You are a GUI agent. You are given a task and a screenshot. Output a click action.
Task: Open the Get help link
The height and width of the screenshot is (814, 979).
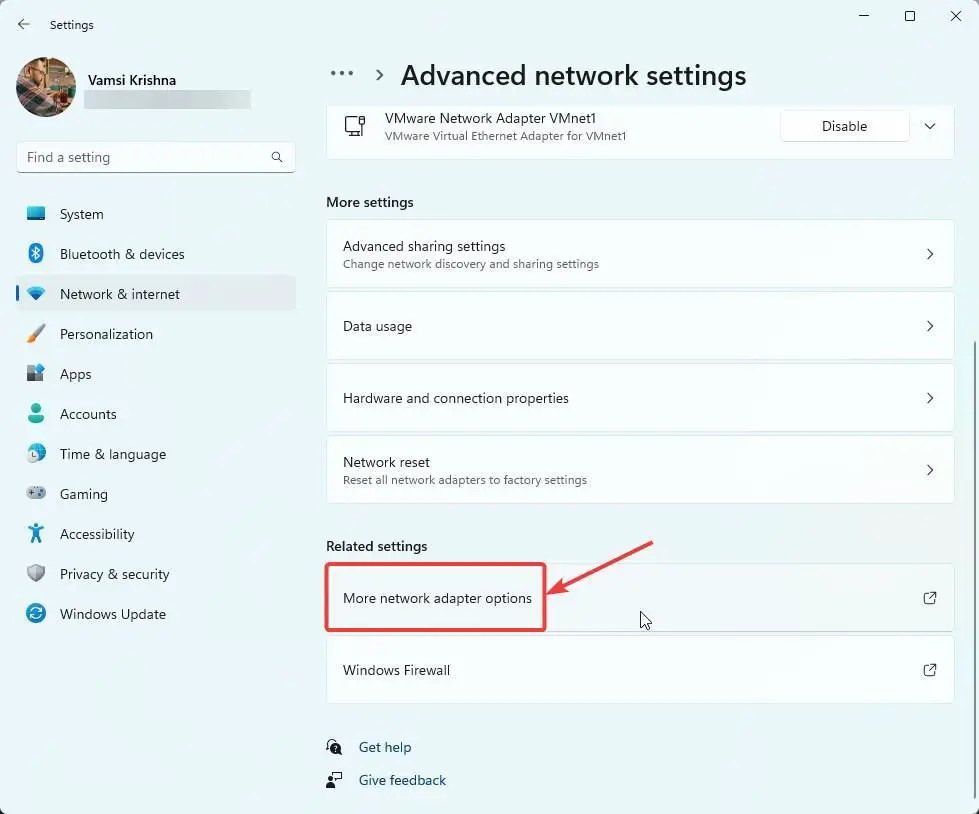385,747
